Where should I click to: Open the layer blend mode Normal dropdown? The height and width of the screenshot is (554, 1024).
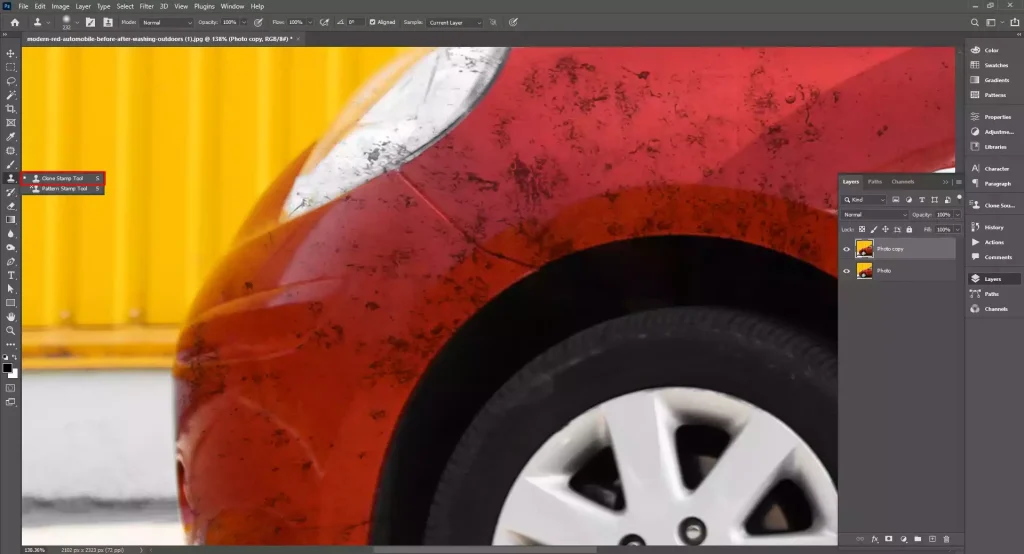click(875, 215)
